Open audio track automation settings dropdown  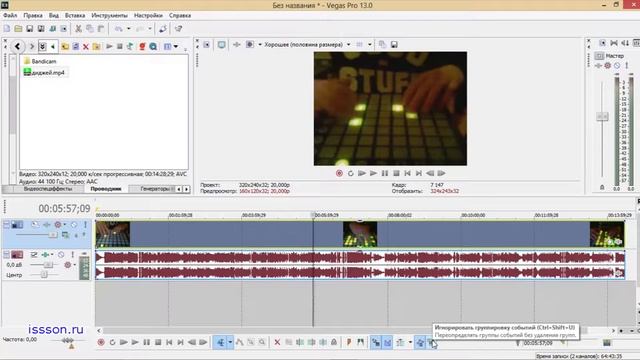point(75,265)
